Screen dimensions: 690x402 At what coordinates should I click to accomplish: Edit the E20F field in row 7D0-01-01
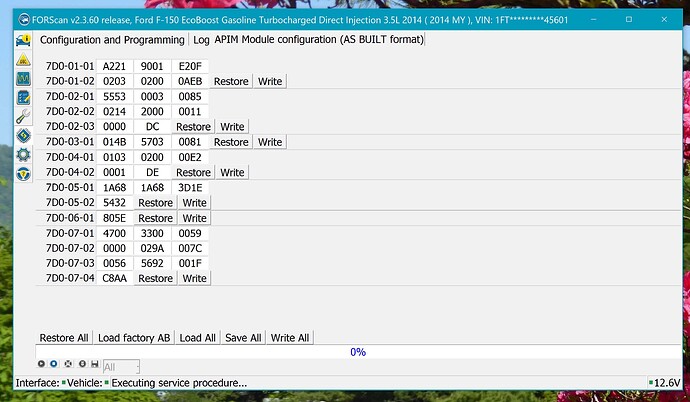(x=190, y=66)
